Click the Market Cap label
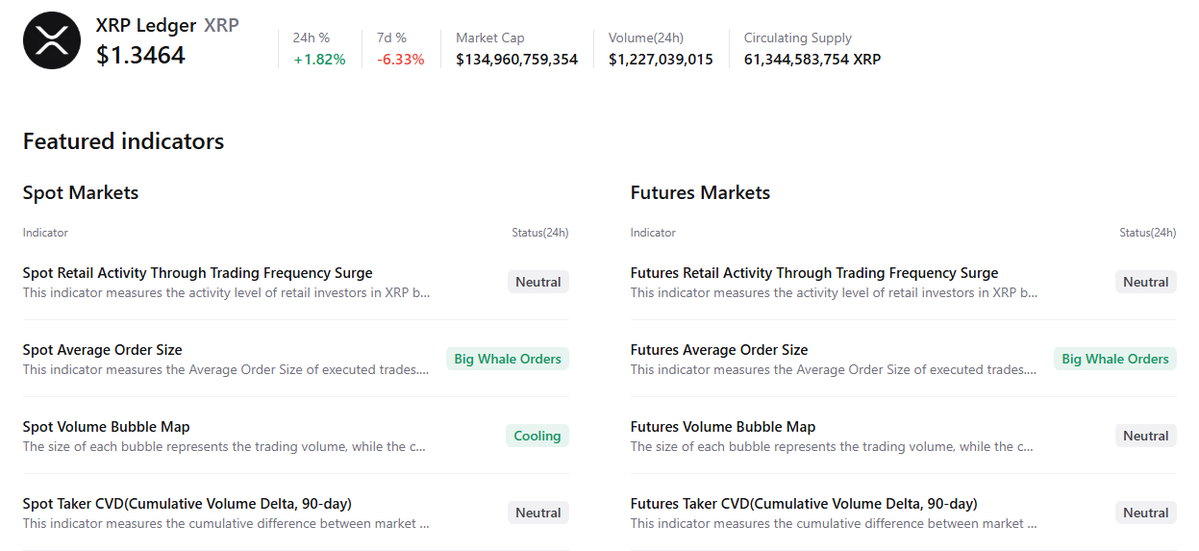Image resolution: width=1199 pixels, height=551 pixels. tap(490, 37)
